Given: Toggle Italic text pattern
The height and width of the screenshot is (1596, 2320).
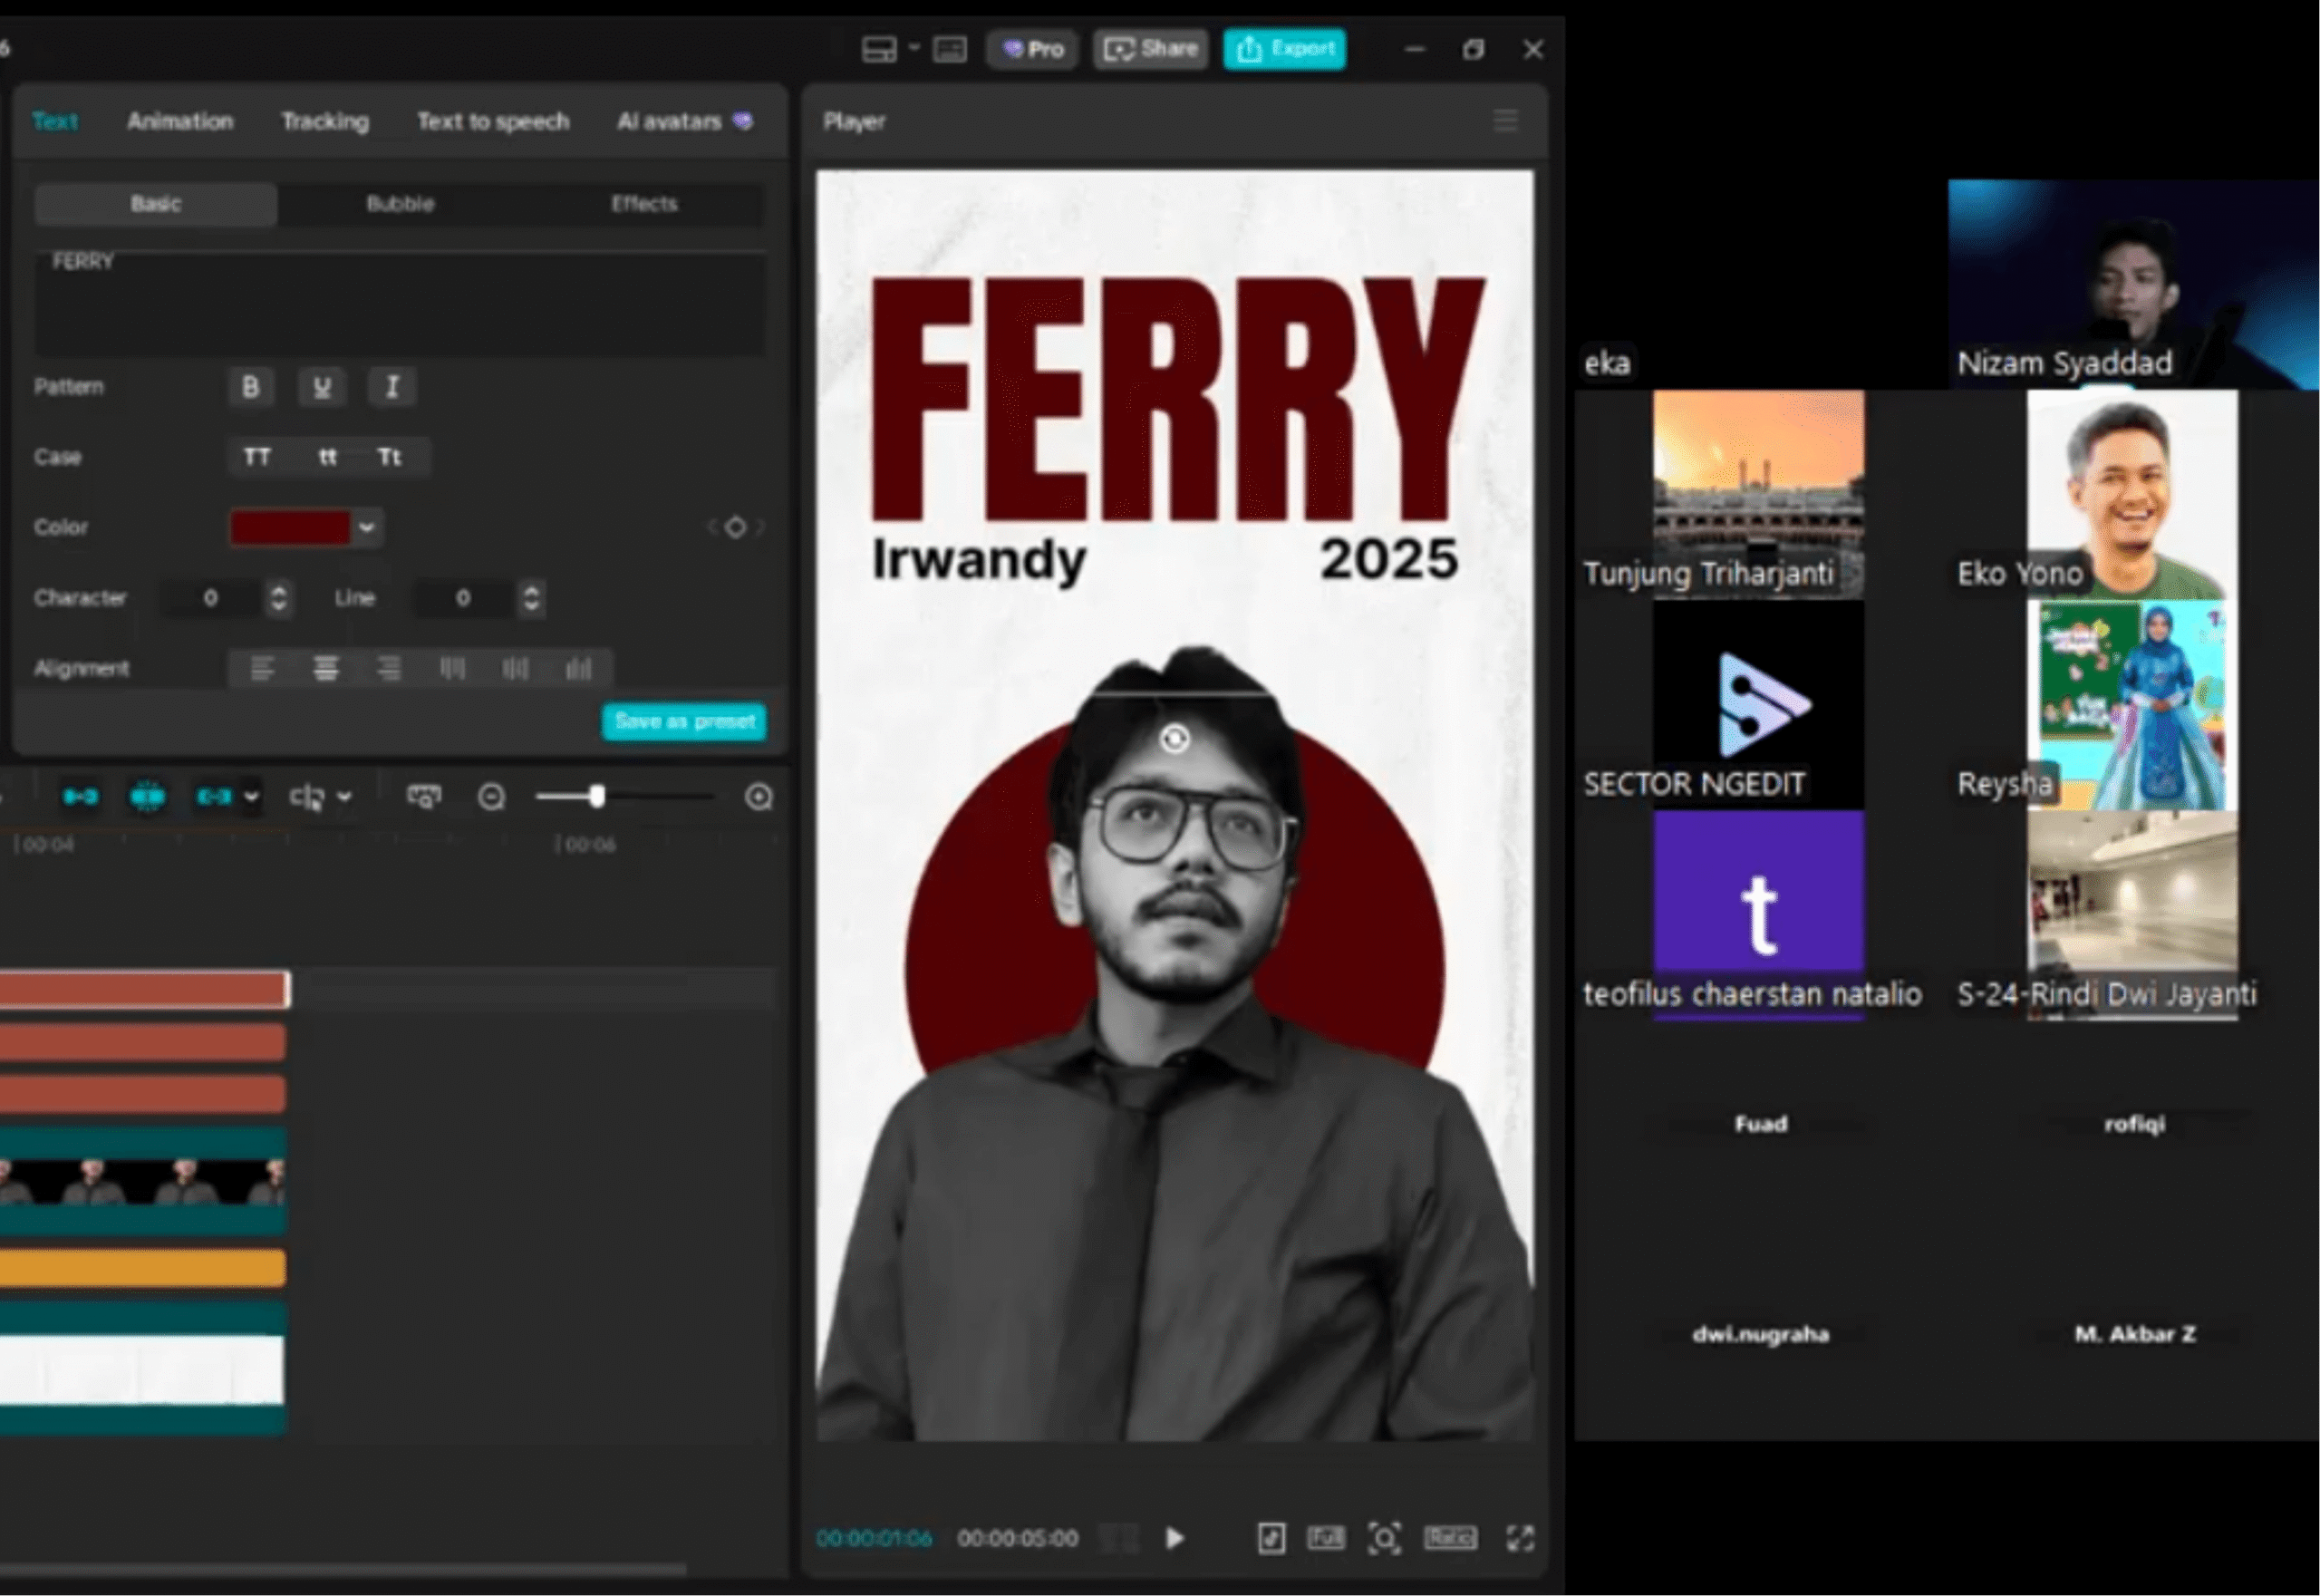Looking at the screenshot, I should tap(392, 387).
